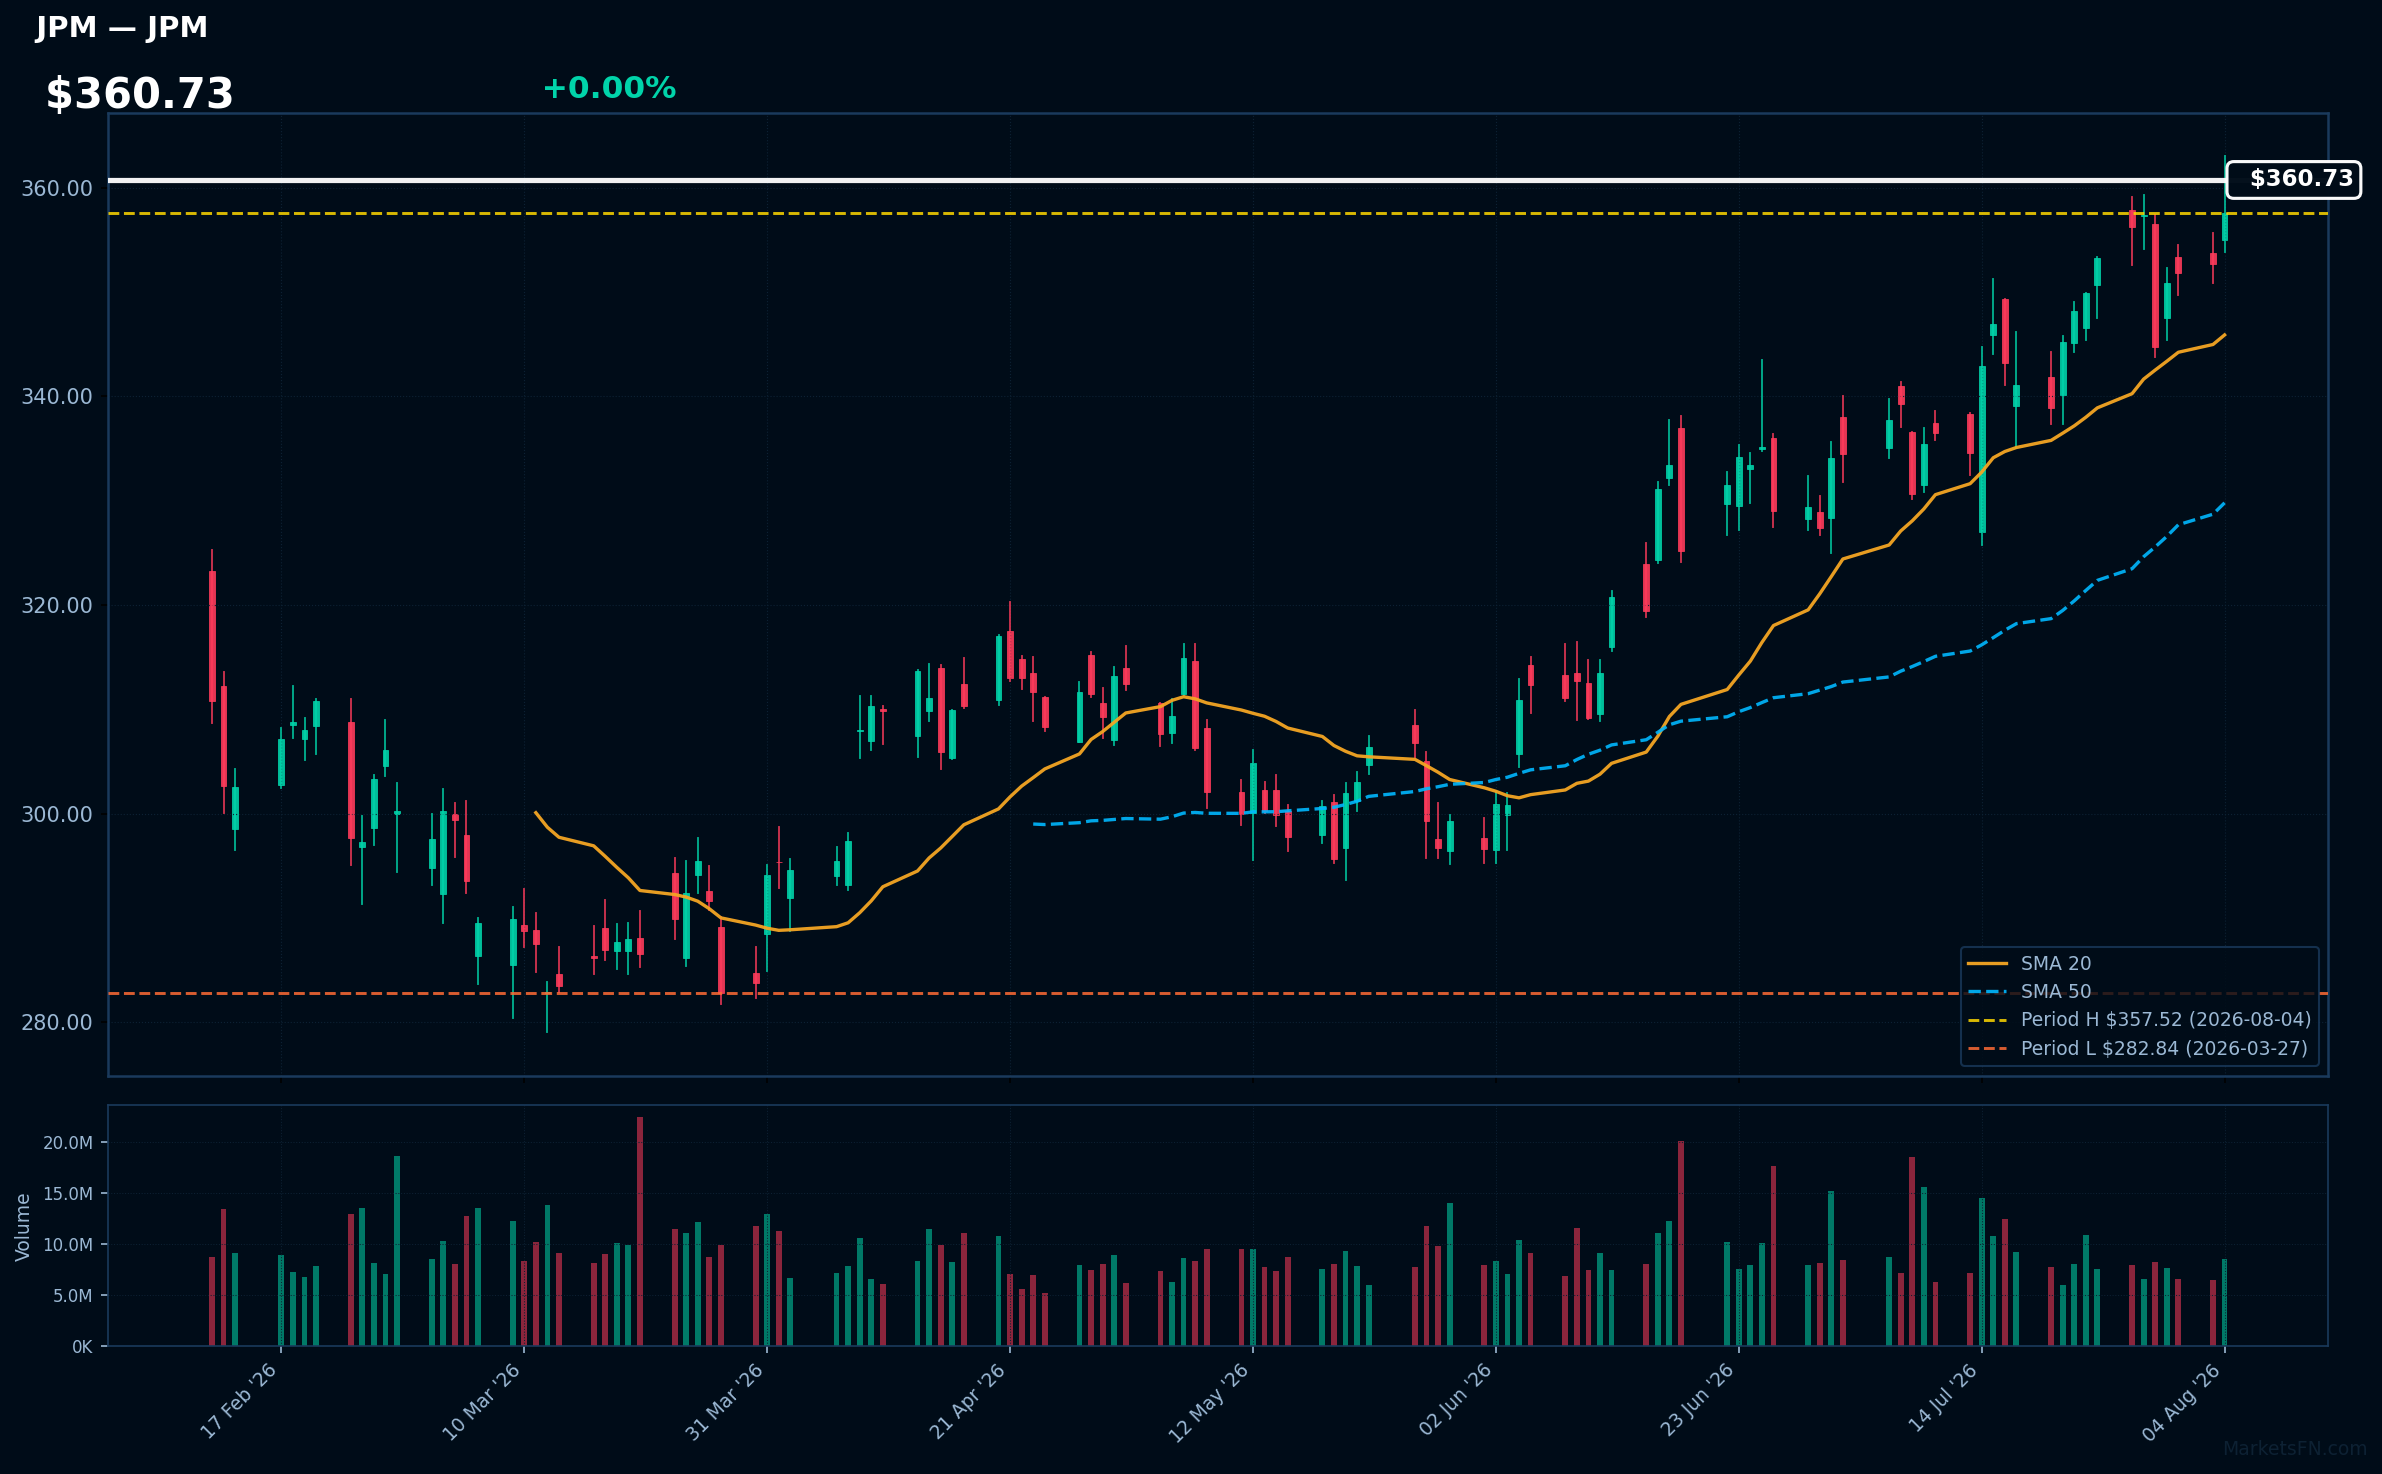Click the 280.00 price axis label
This screenshot has height=1474, width=2382.
point(57,1022)
